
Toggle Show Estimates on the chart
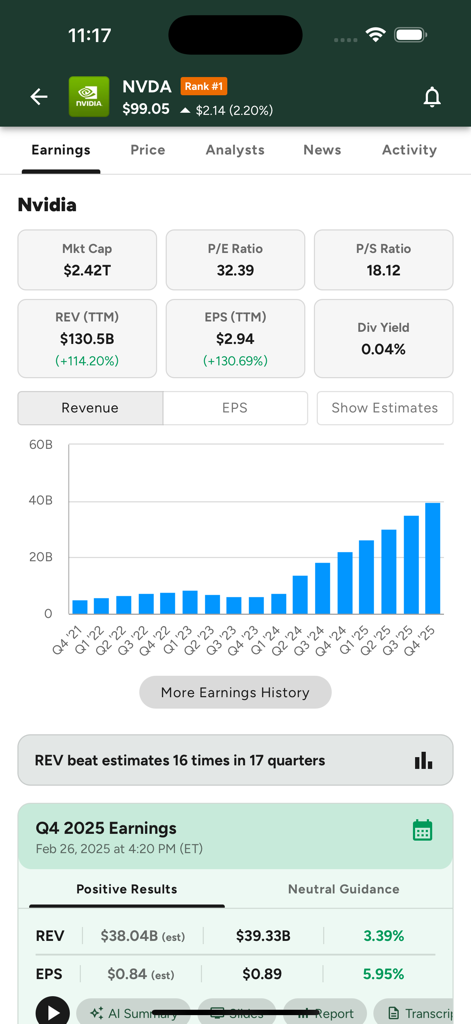click(x=385, y=408)
